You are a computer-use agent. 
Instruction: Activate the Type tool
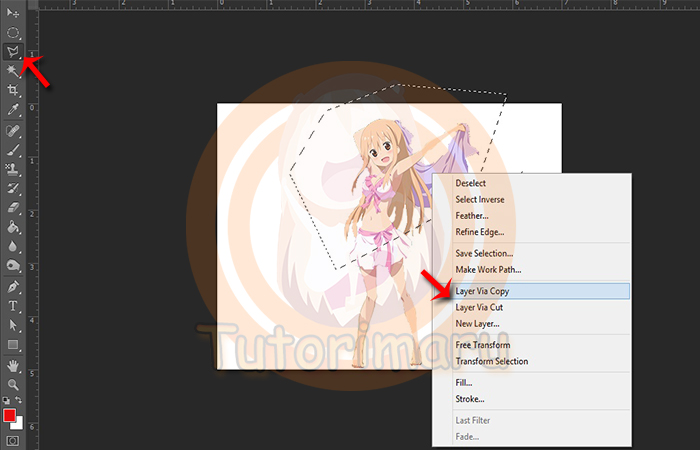[x=12, y=306]
